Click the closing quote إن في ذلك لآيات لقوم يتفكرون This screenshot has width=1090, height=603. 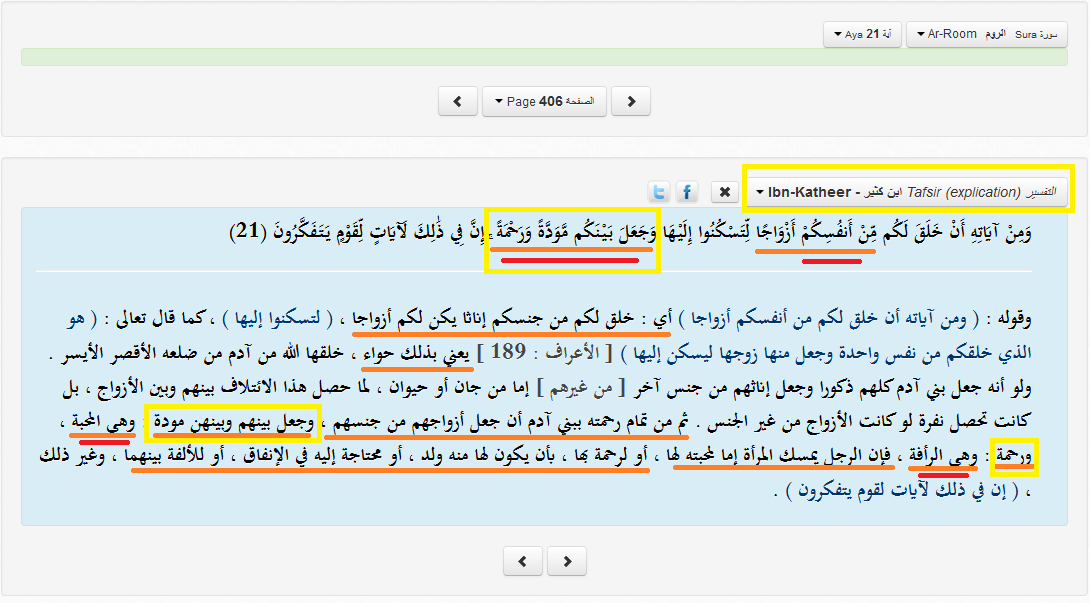pyautogui.click(x=902, y=491)
